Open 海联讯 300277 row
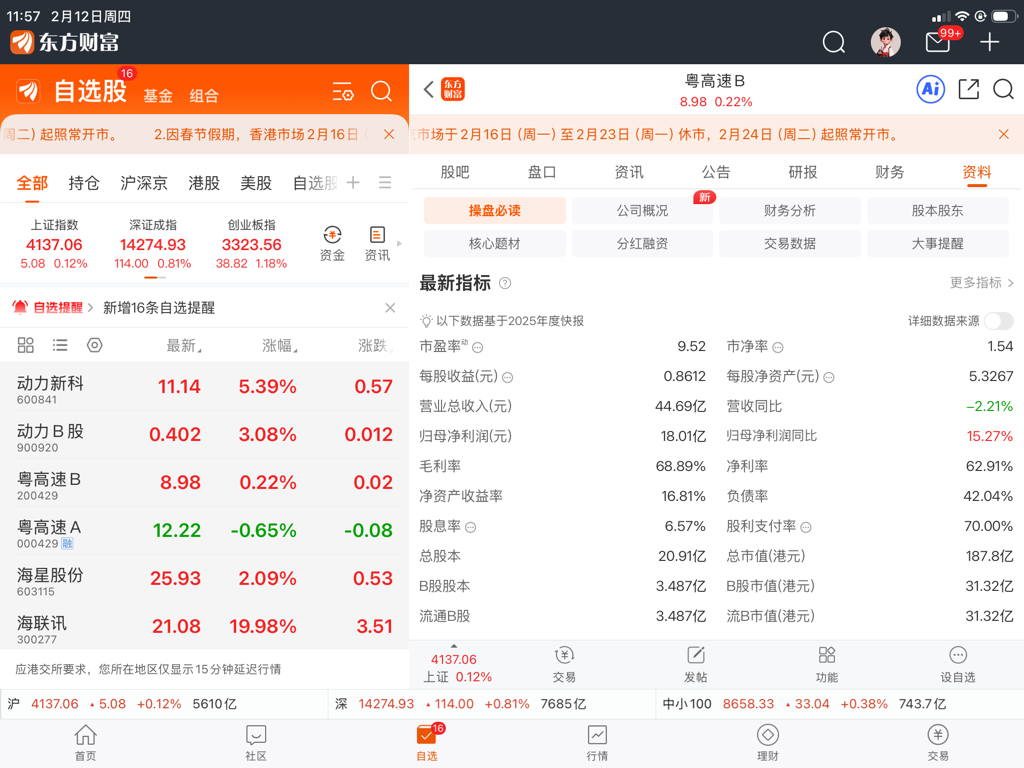 click(204, 626)
